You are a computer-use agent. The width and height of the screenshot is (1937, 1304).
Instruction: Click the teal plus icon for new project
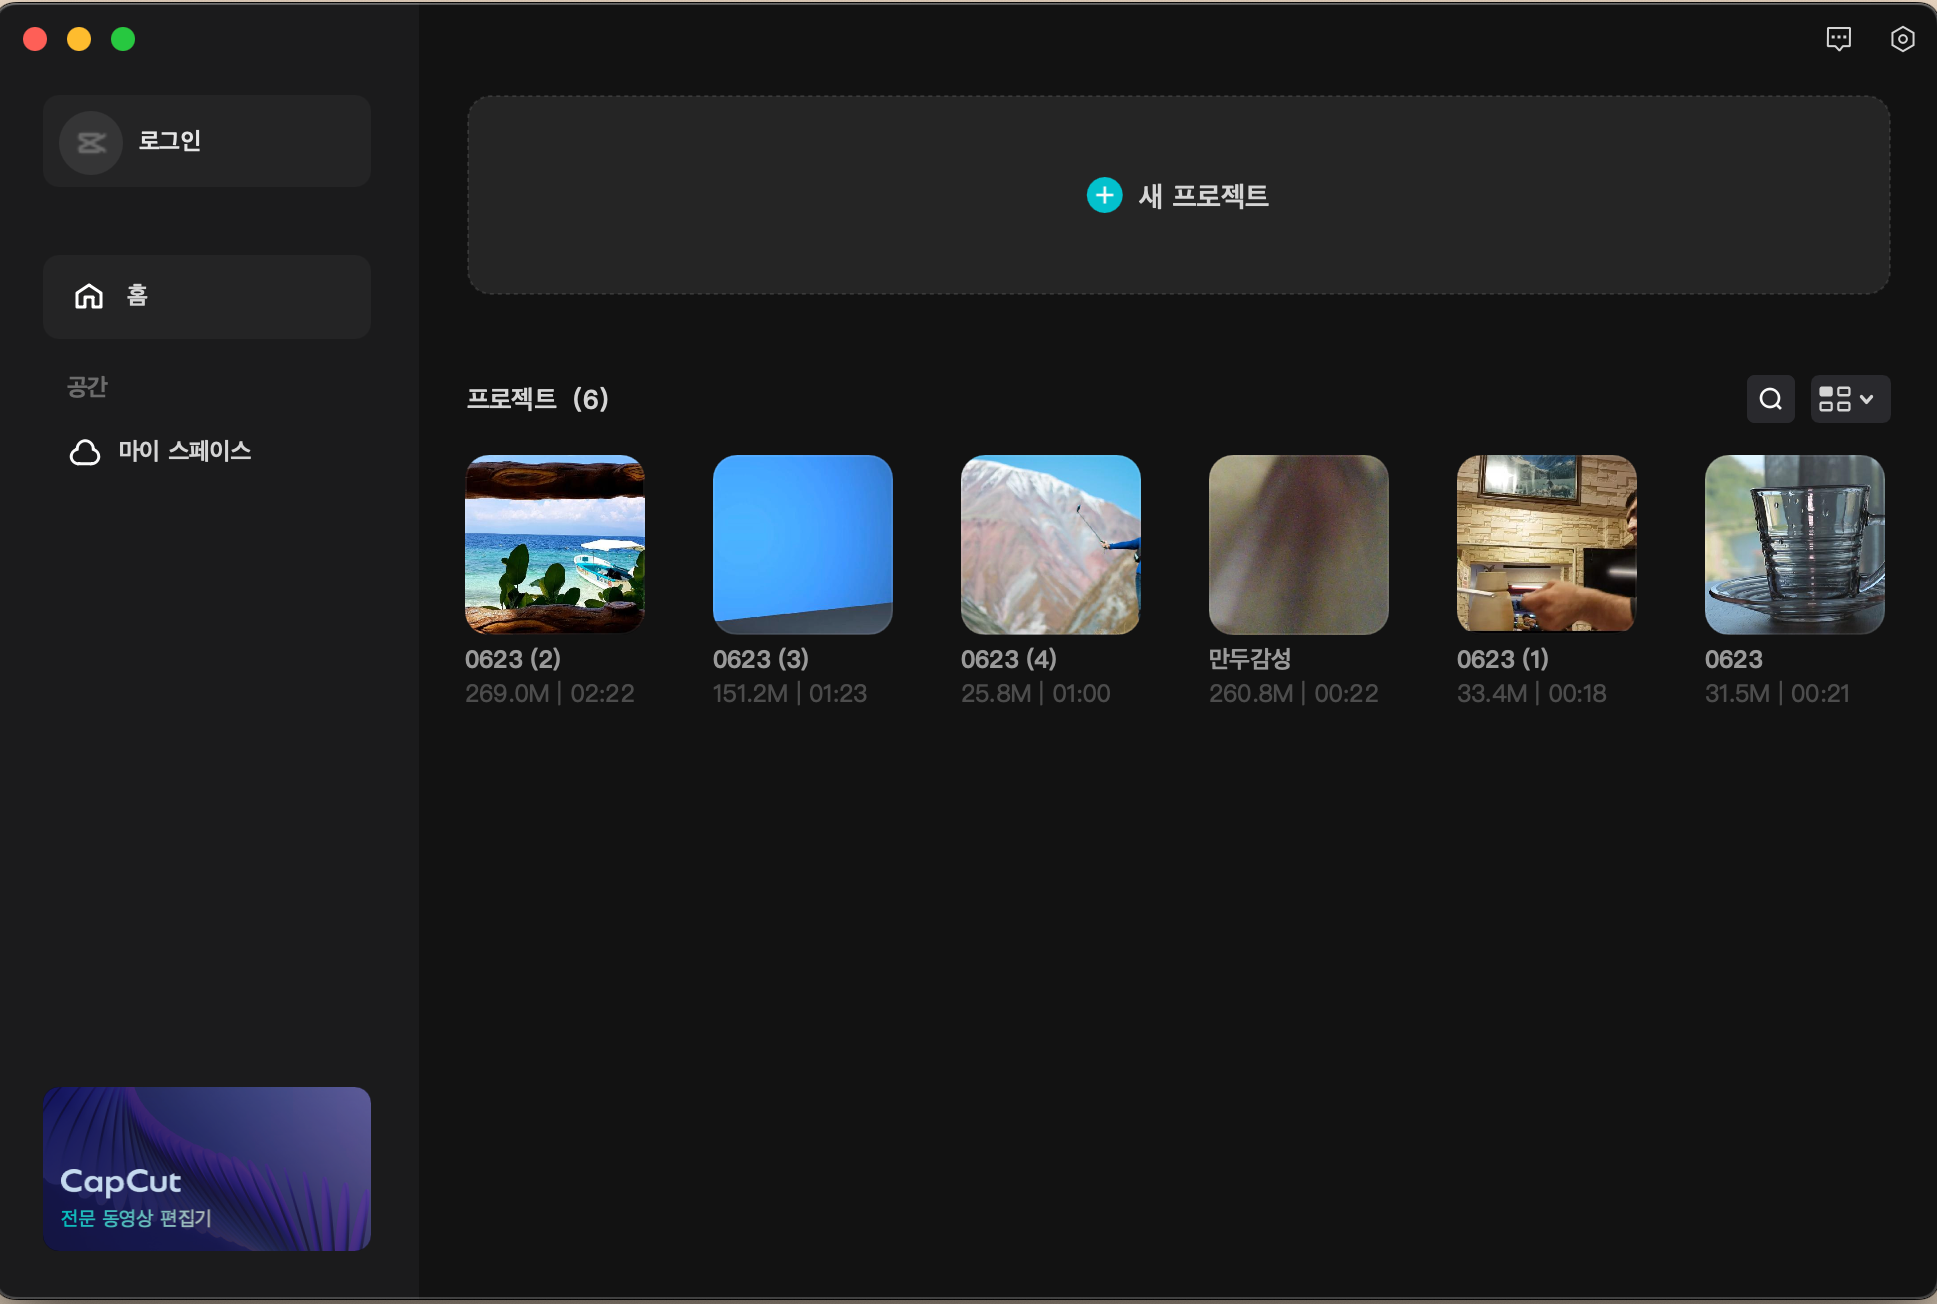tap(1104, 195)
